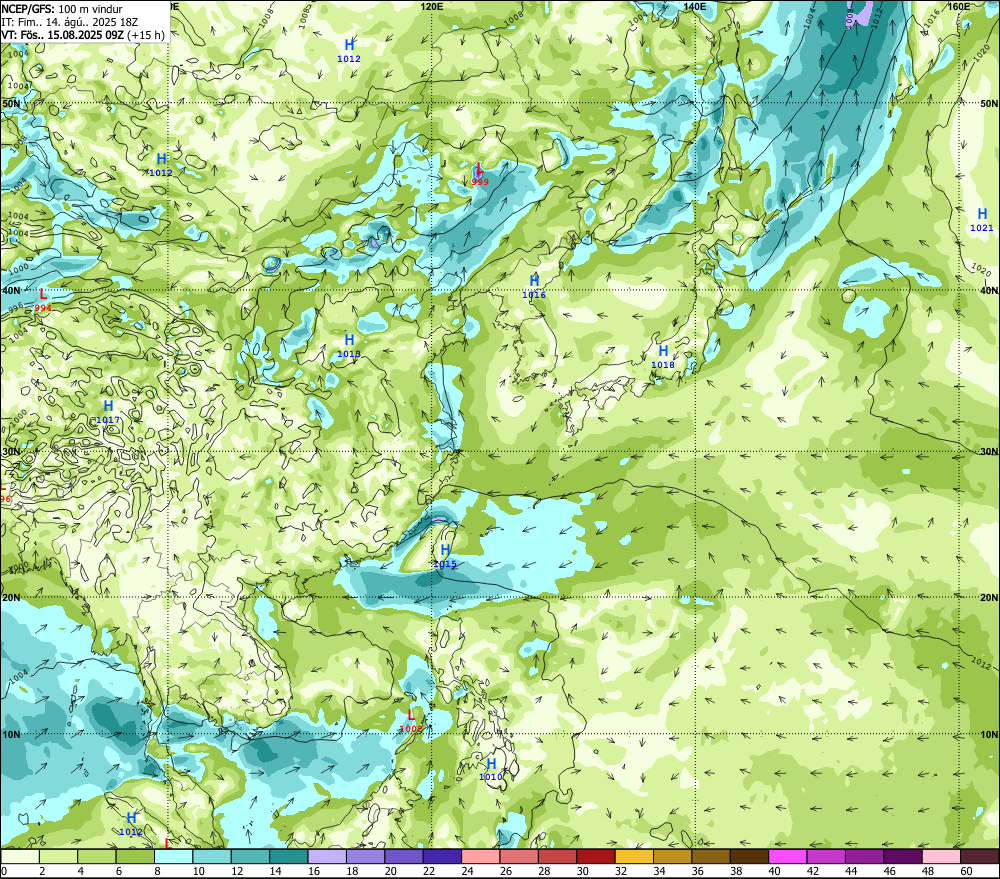Pick the 14–16 dark teal legend swatch
Image resolution: width=1000 pixels, height=879 pixels.
click(x=289, y=856)
